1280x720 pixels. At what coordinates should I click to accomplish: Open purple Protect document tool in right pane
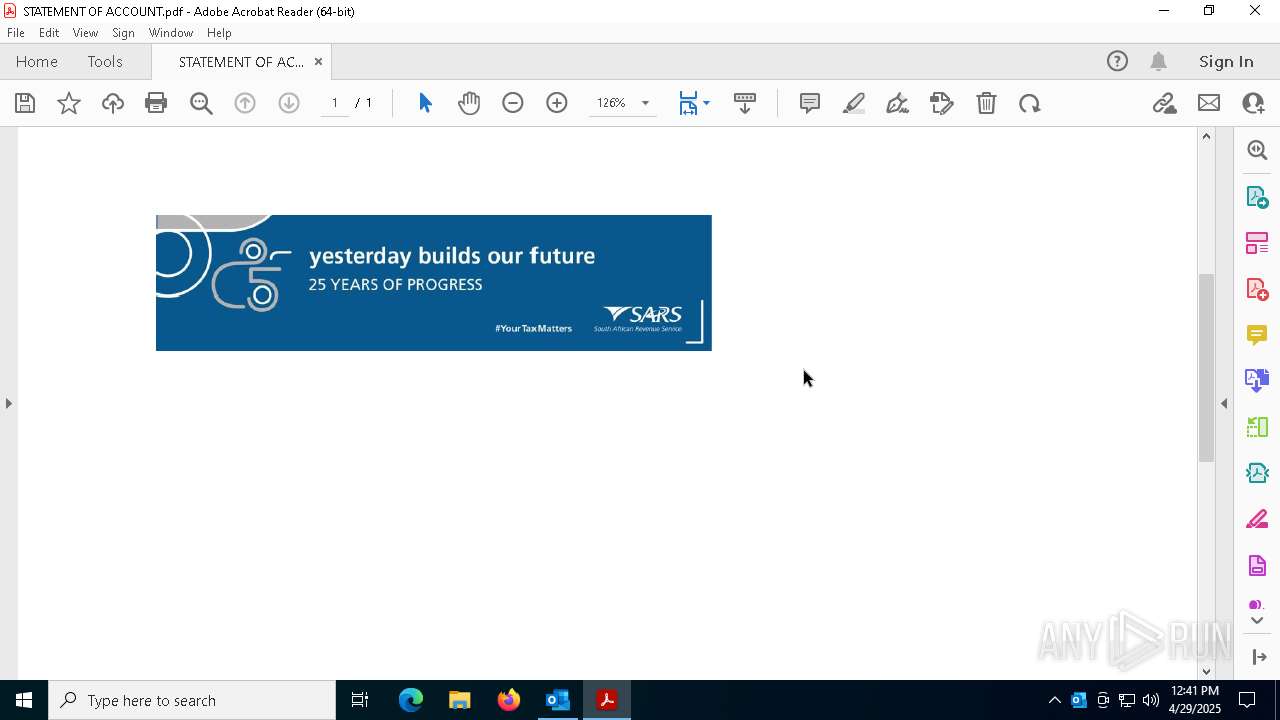[x=1257, y=566]
